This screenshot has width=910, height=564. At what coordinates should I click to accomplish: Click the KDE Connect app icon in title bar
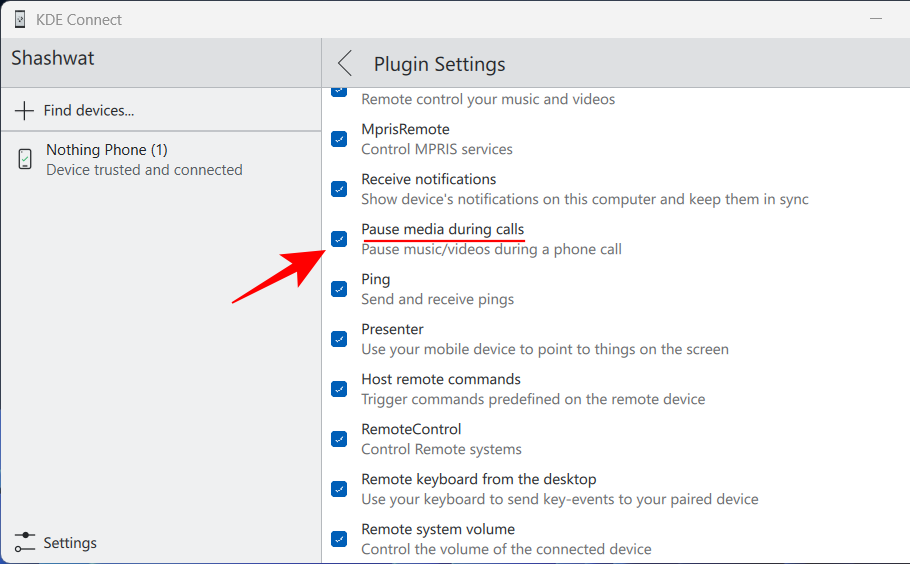tap(20, 19)
